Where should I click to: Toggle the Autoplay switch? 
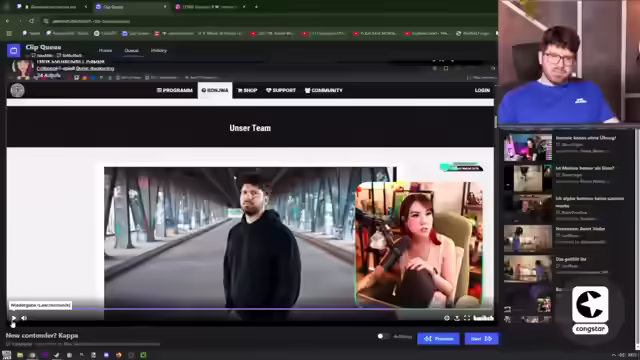(x=382, y=336)
